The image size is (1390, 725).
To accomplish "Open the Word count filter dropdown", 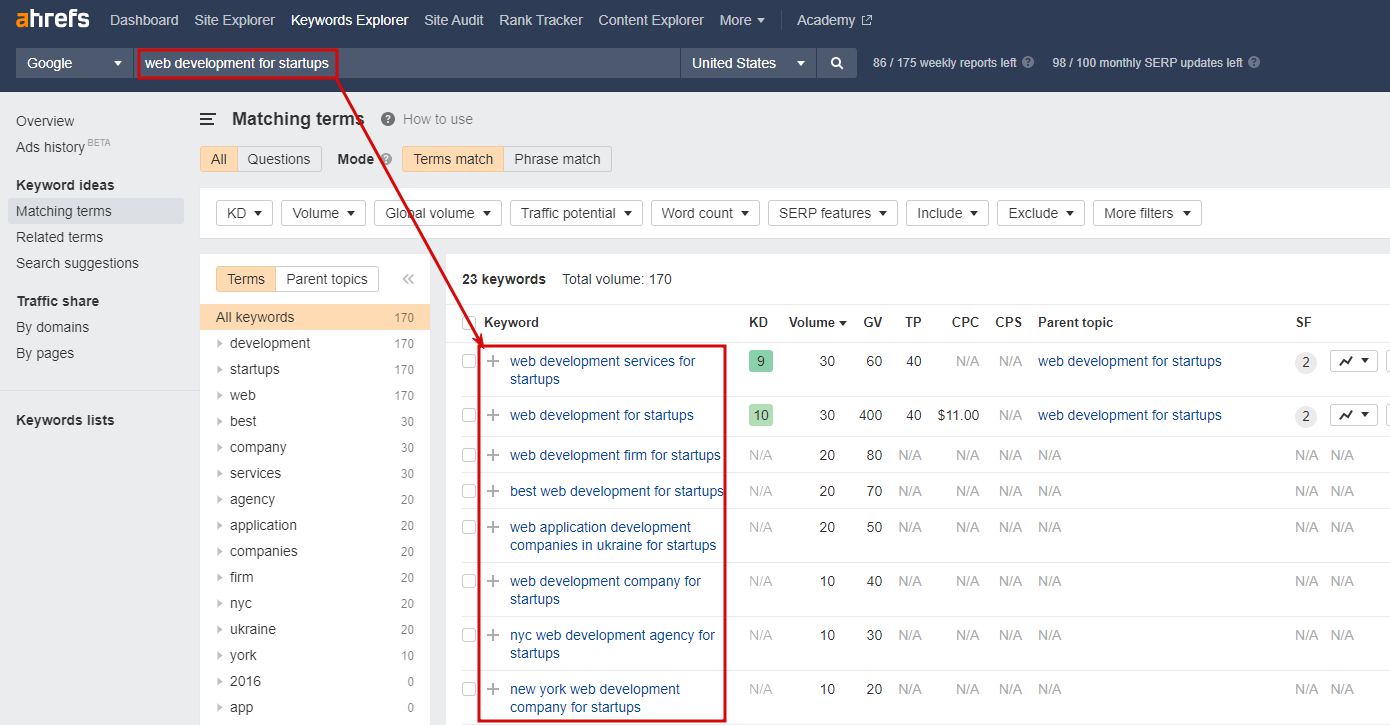I will coord(705,213).
